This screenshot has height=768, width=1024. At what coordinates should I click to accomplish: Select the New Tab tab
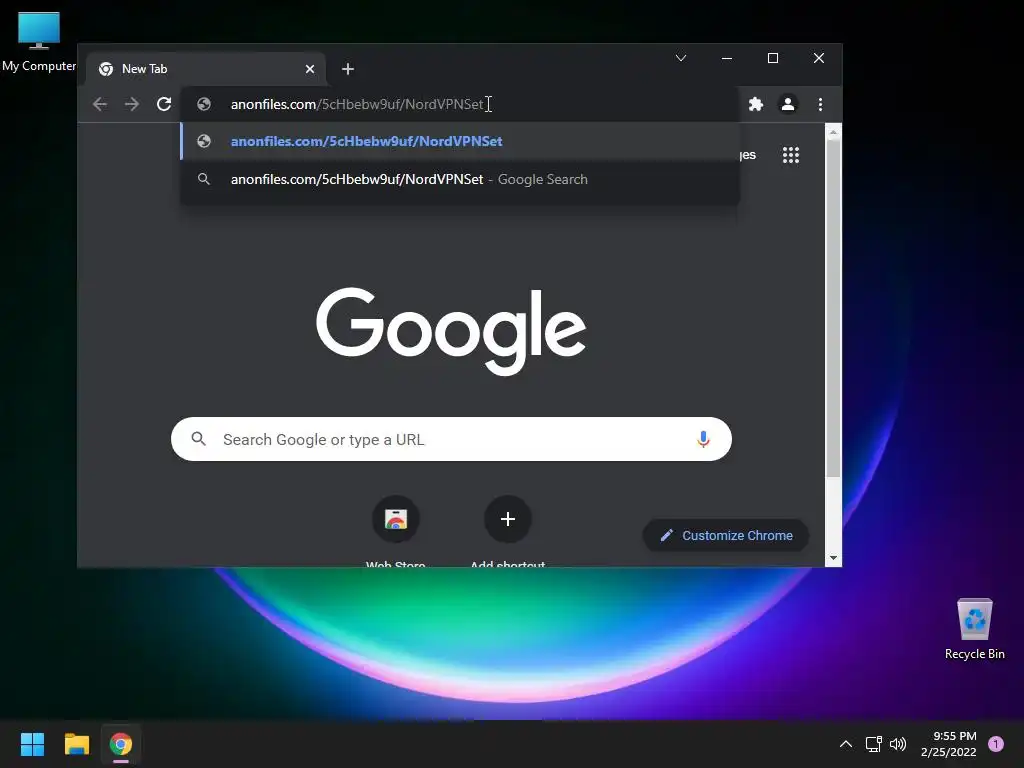(205, 69)
